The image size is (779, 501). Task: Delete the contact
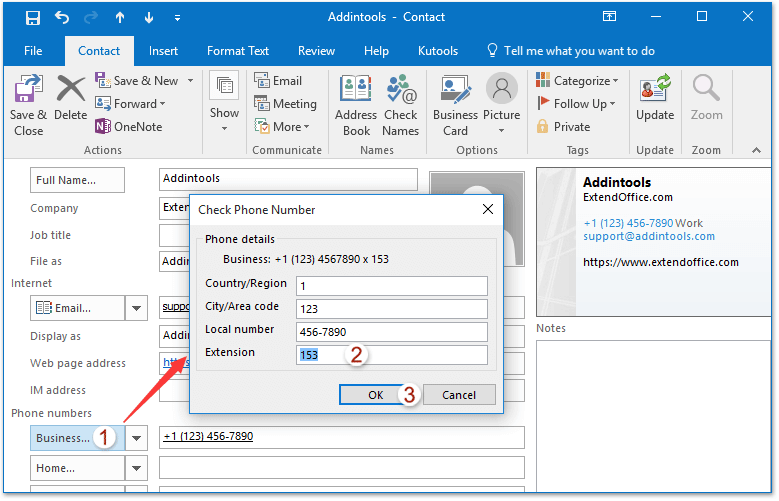point(71,98)
